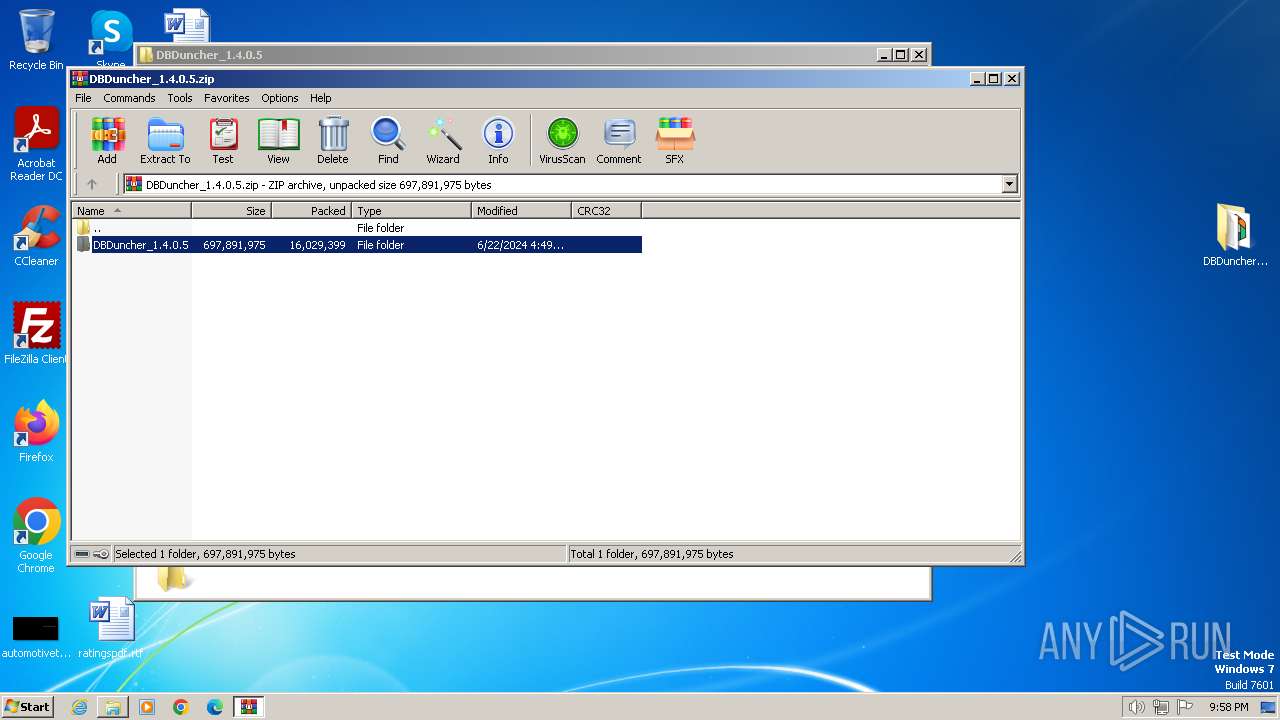Click the WinRAR taskbar button

[x=249, y=707]
